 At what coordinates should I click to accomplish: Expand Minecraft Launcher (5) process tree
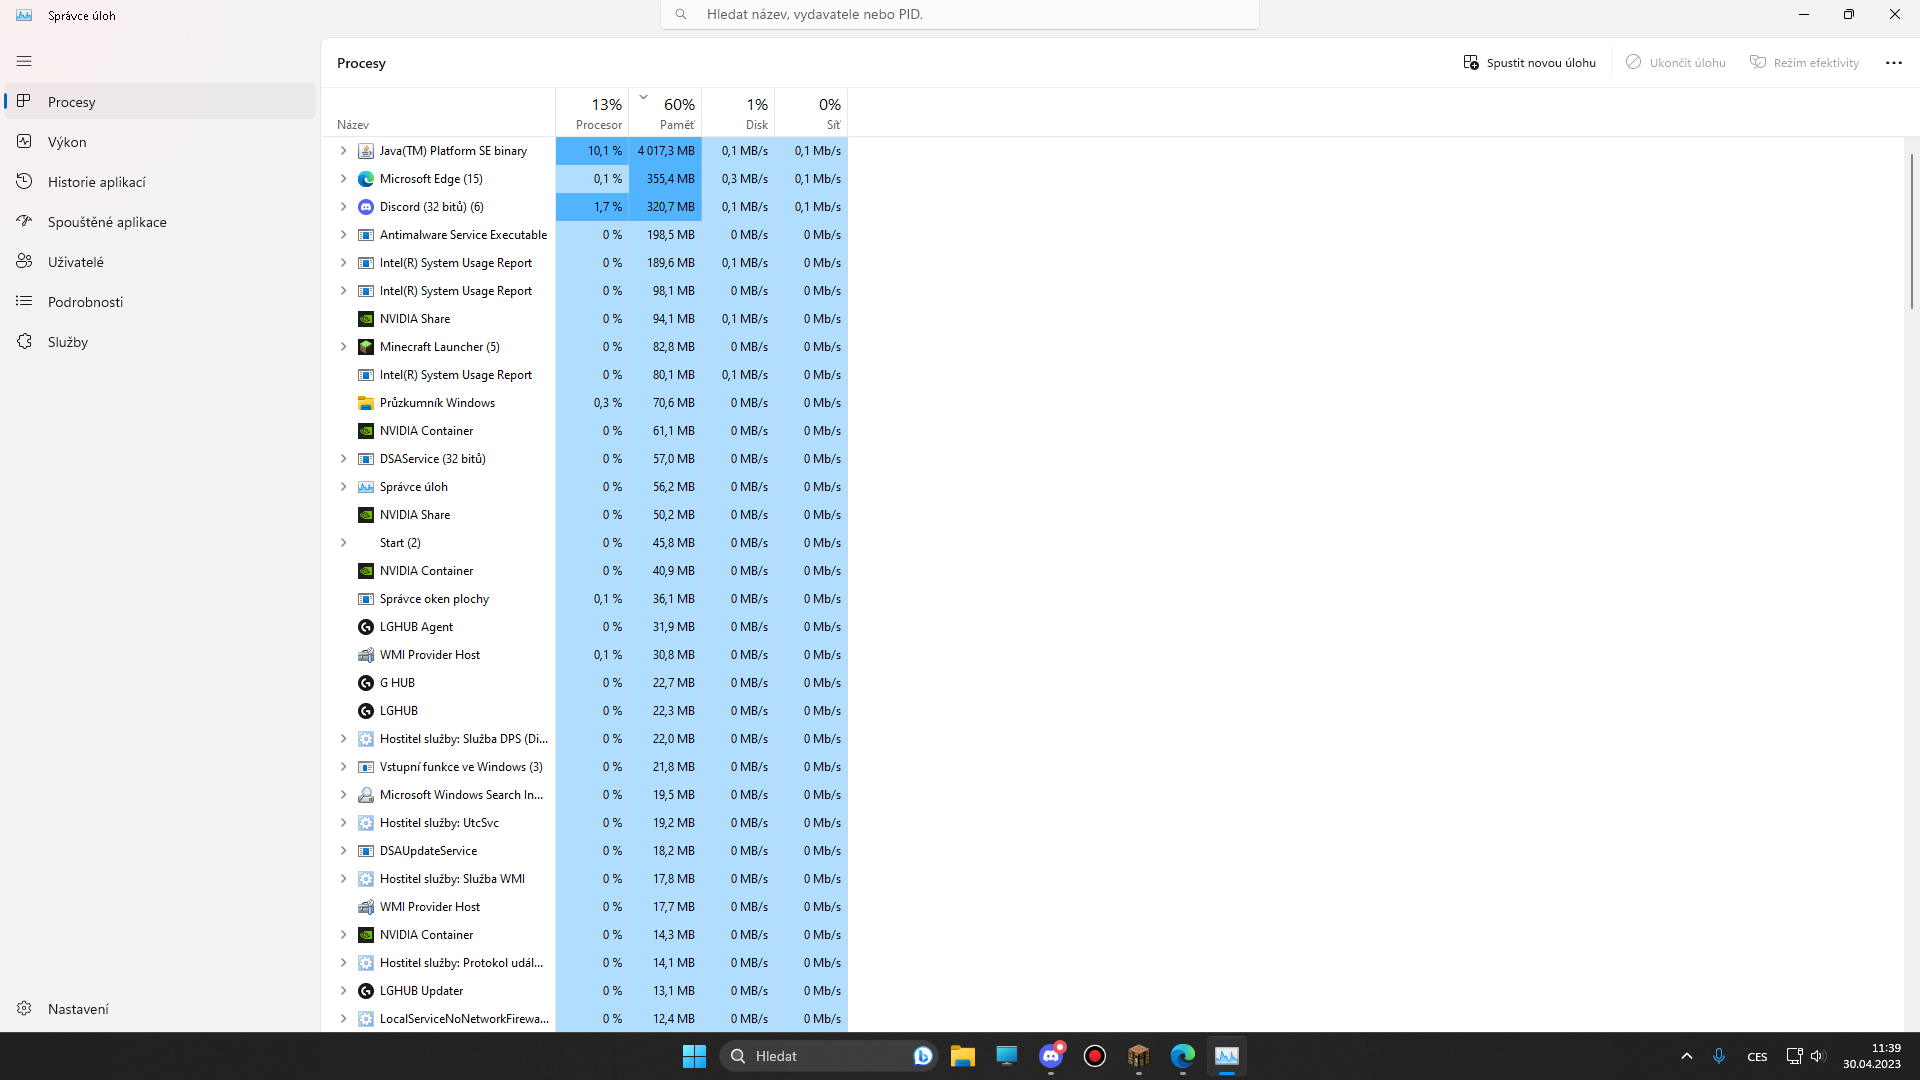(343, 347)
